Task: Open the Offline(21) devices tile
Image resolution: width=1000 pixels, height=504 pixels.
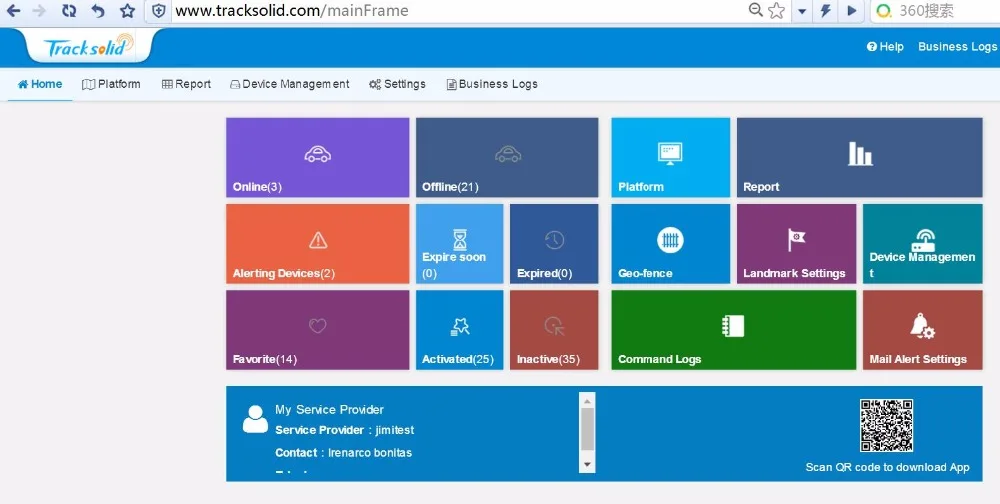Action: 507,158
